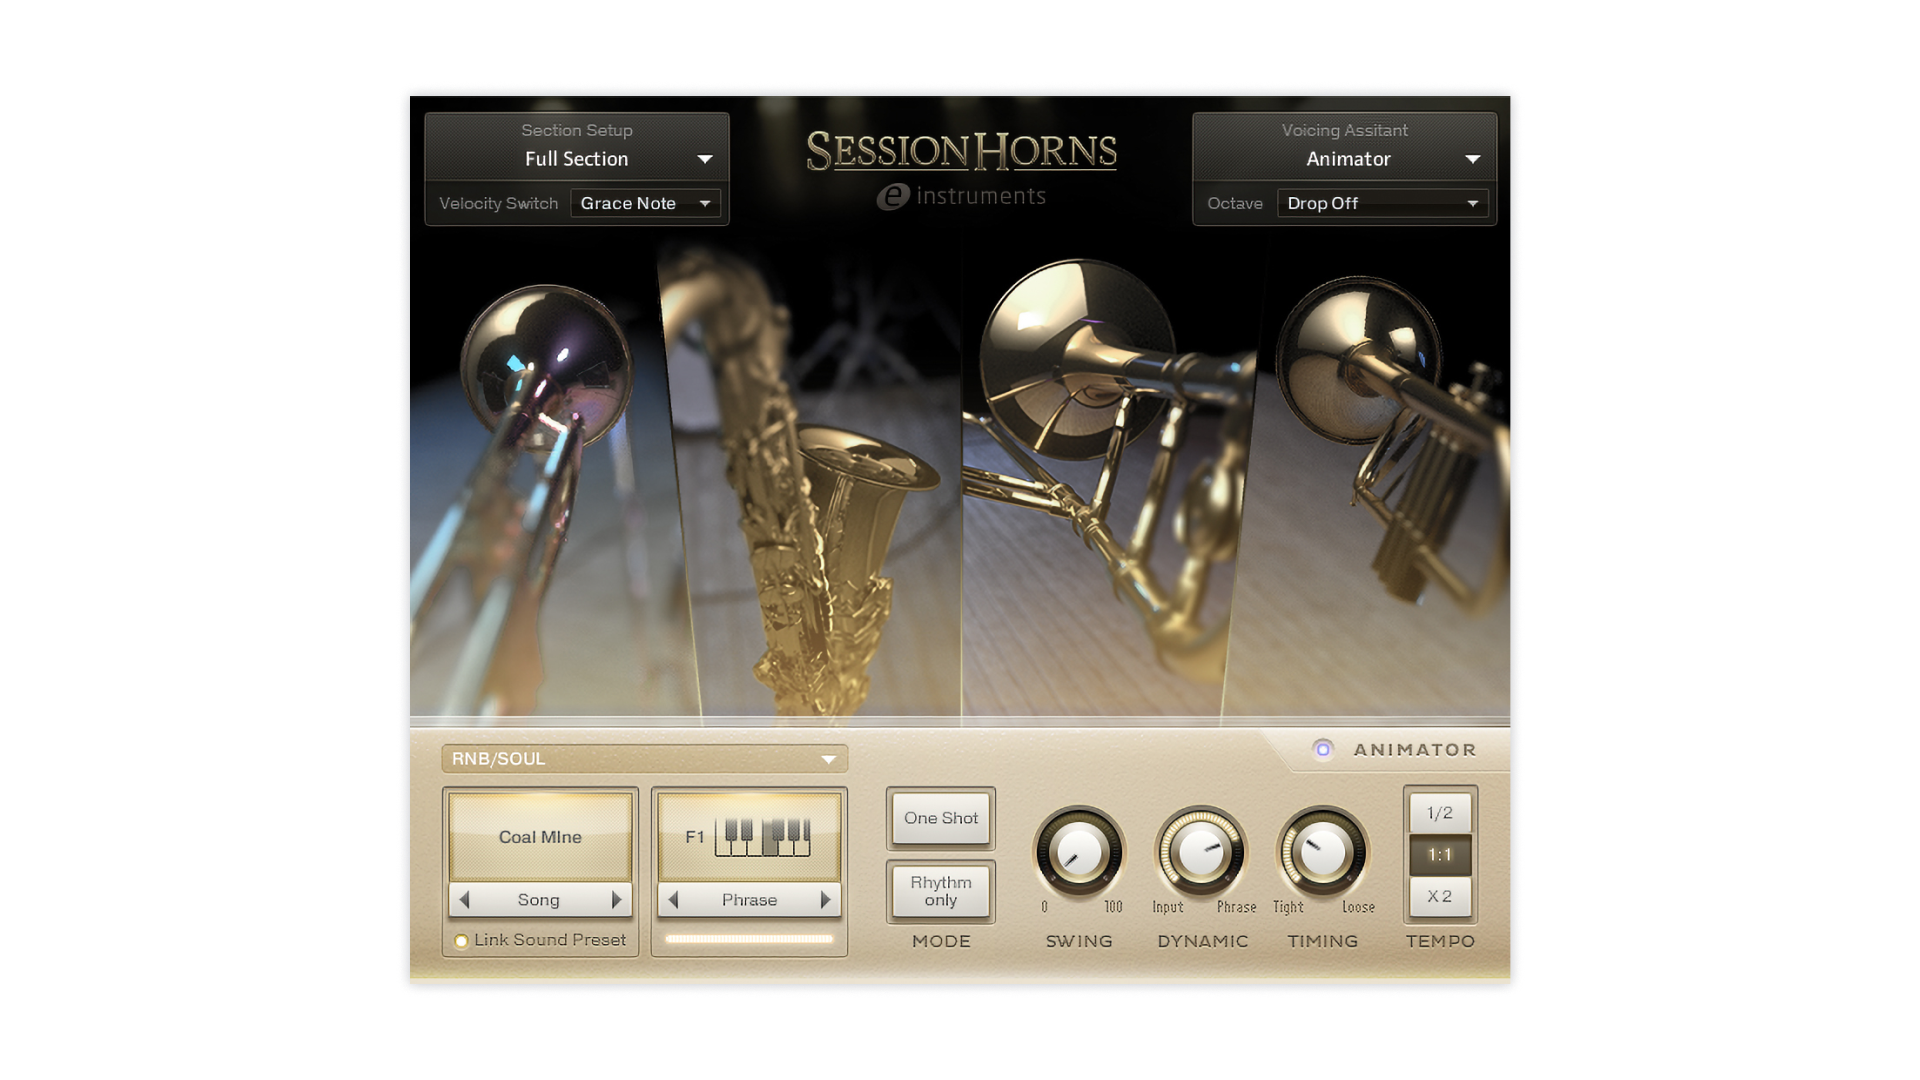
Task: Toggle Rhythm only mode
Action: (x=940, y=891)
